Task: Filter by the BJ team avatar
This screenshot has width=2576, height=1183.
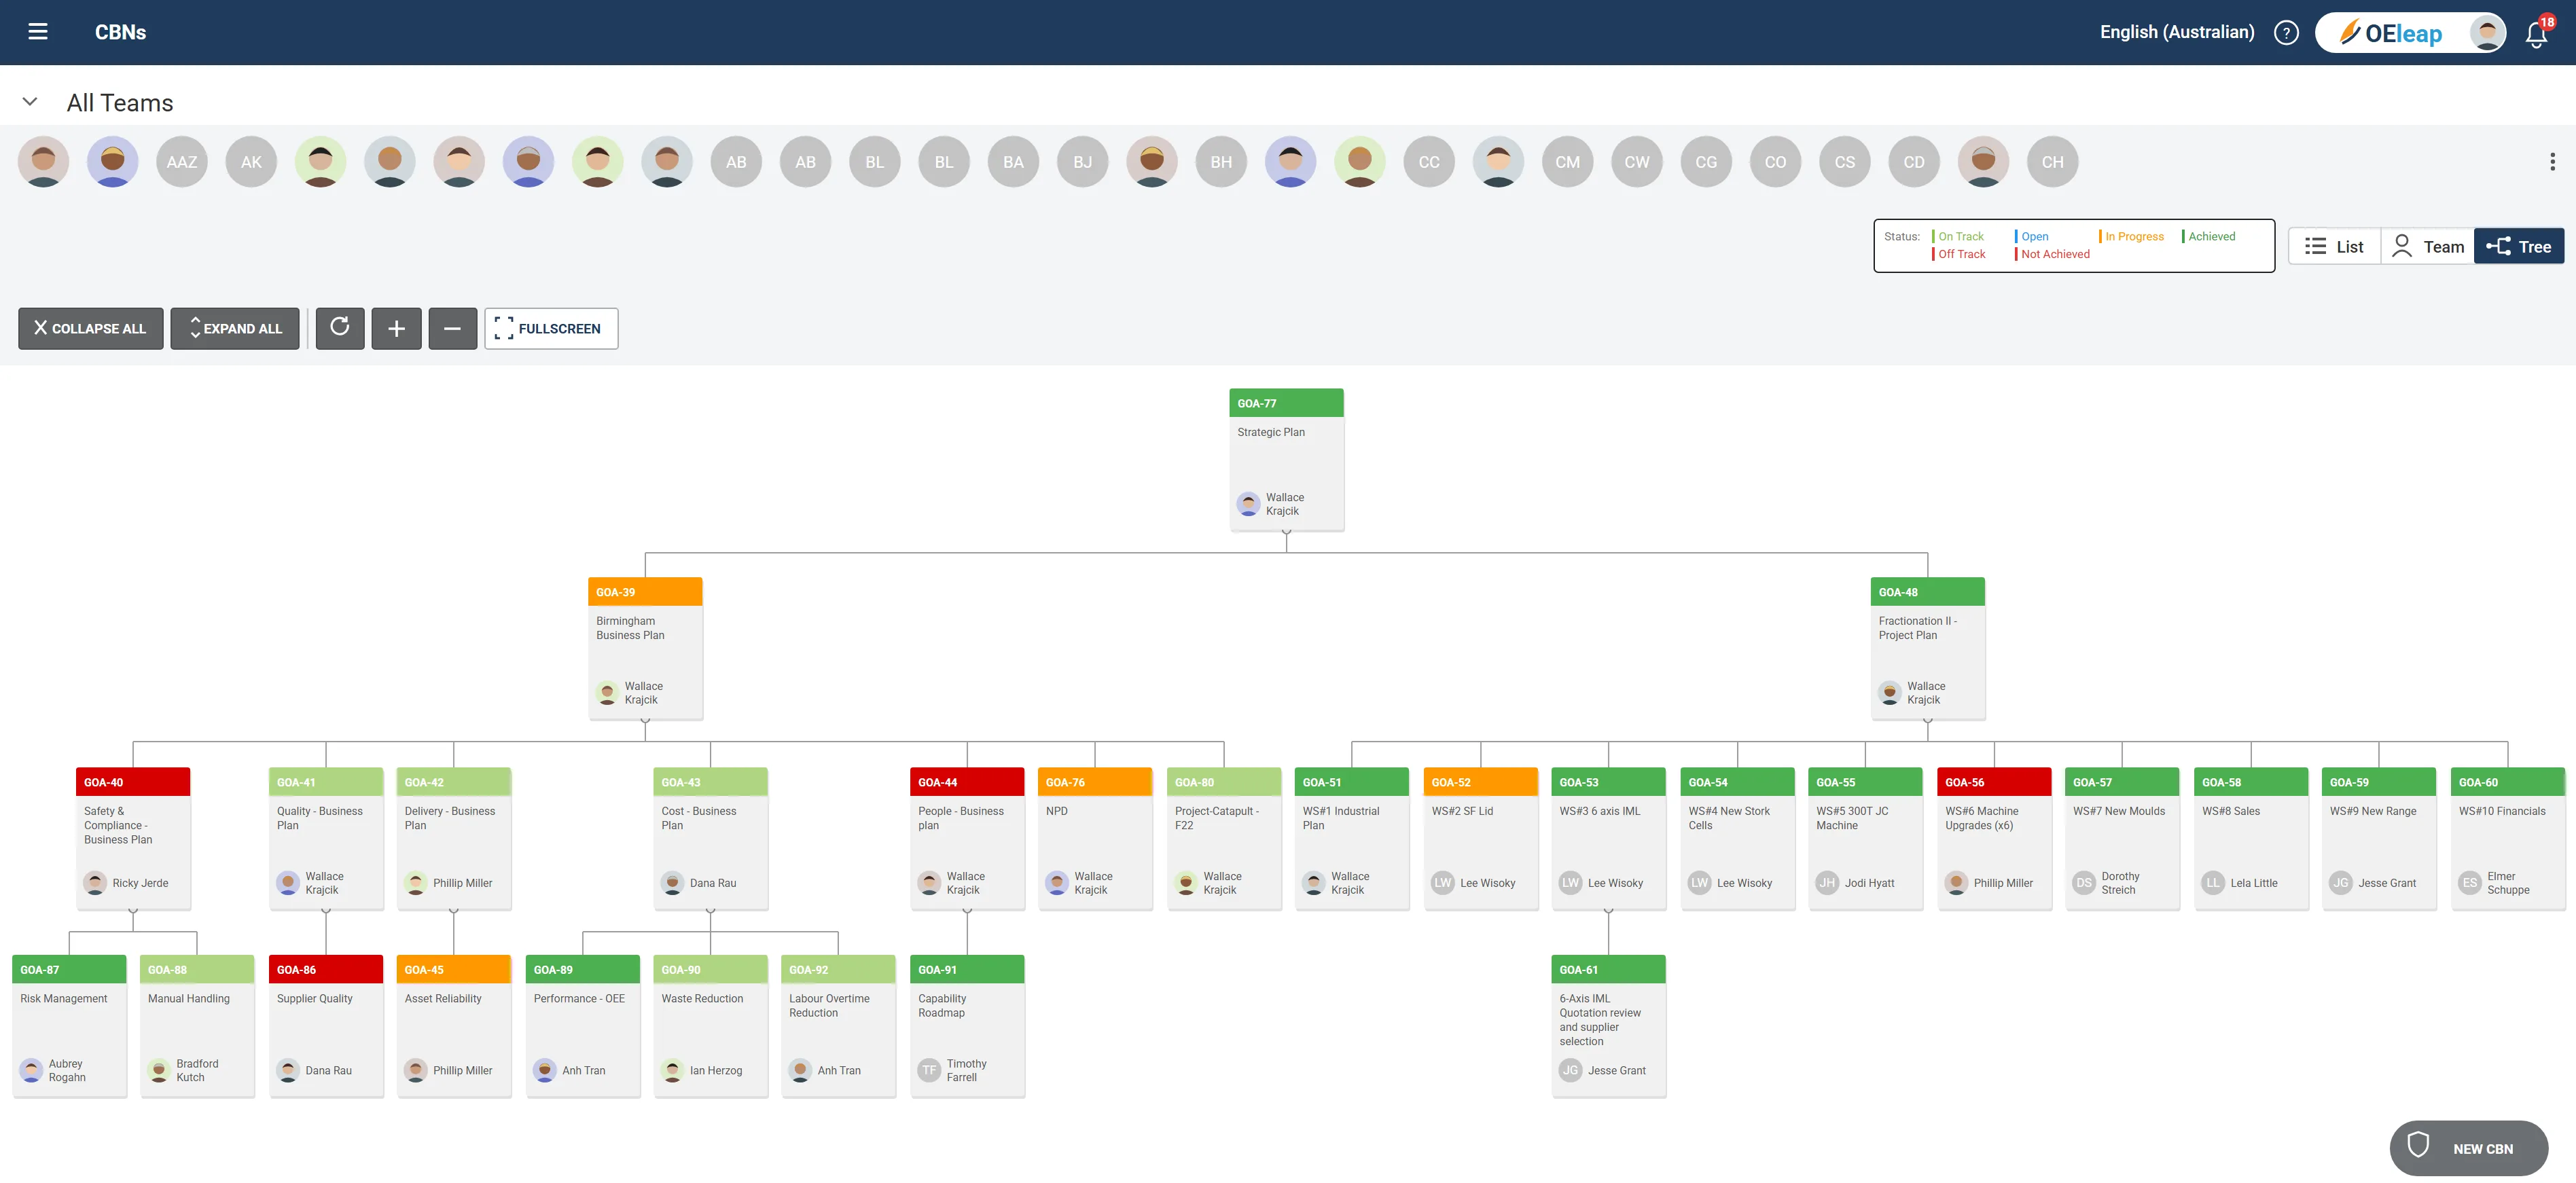Action: tap(1083, 162)
